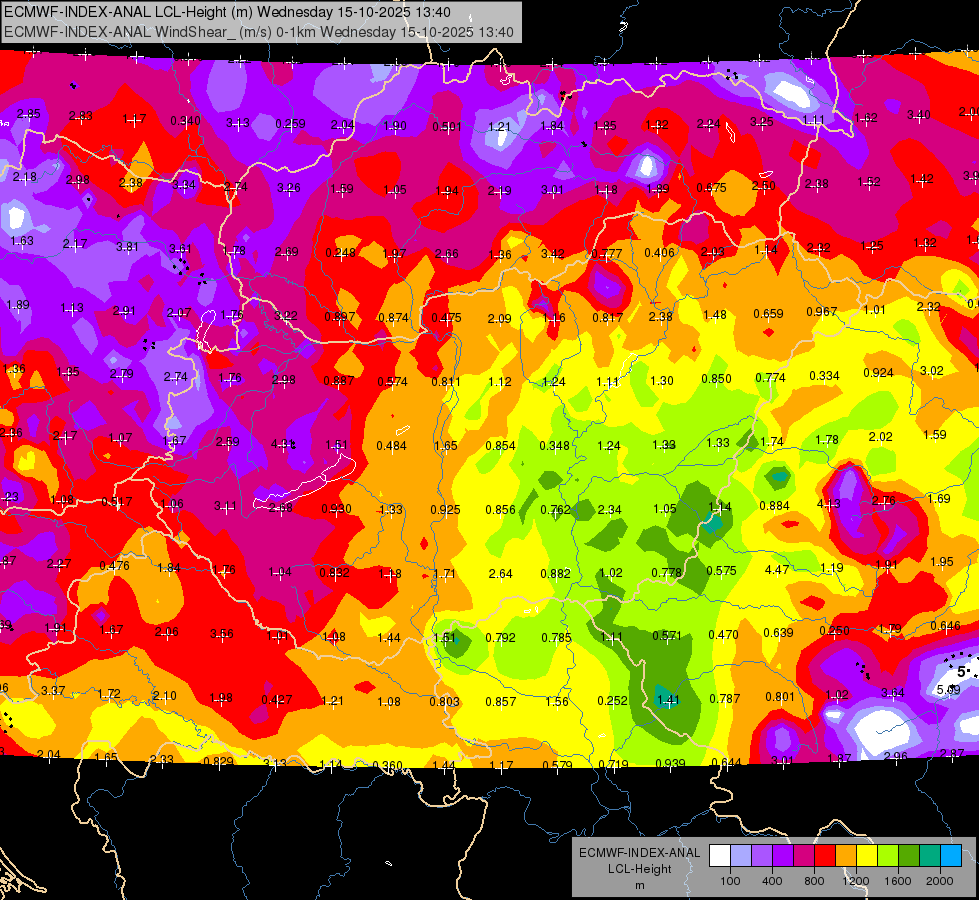Click the 0.348 wind shear value
This screenshot has height=900, width=979.
554,445
